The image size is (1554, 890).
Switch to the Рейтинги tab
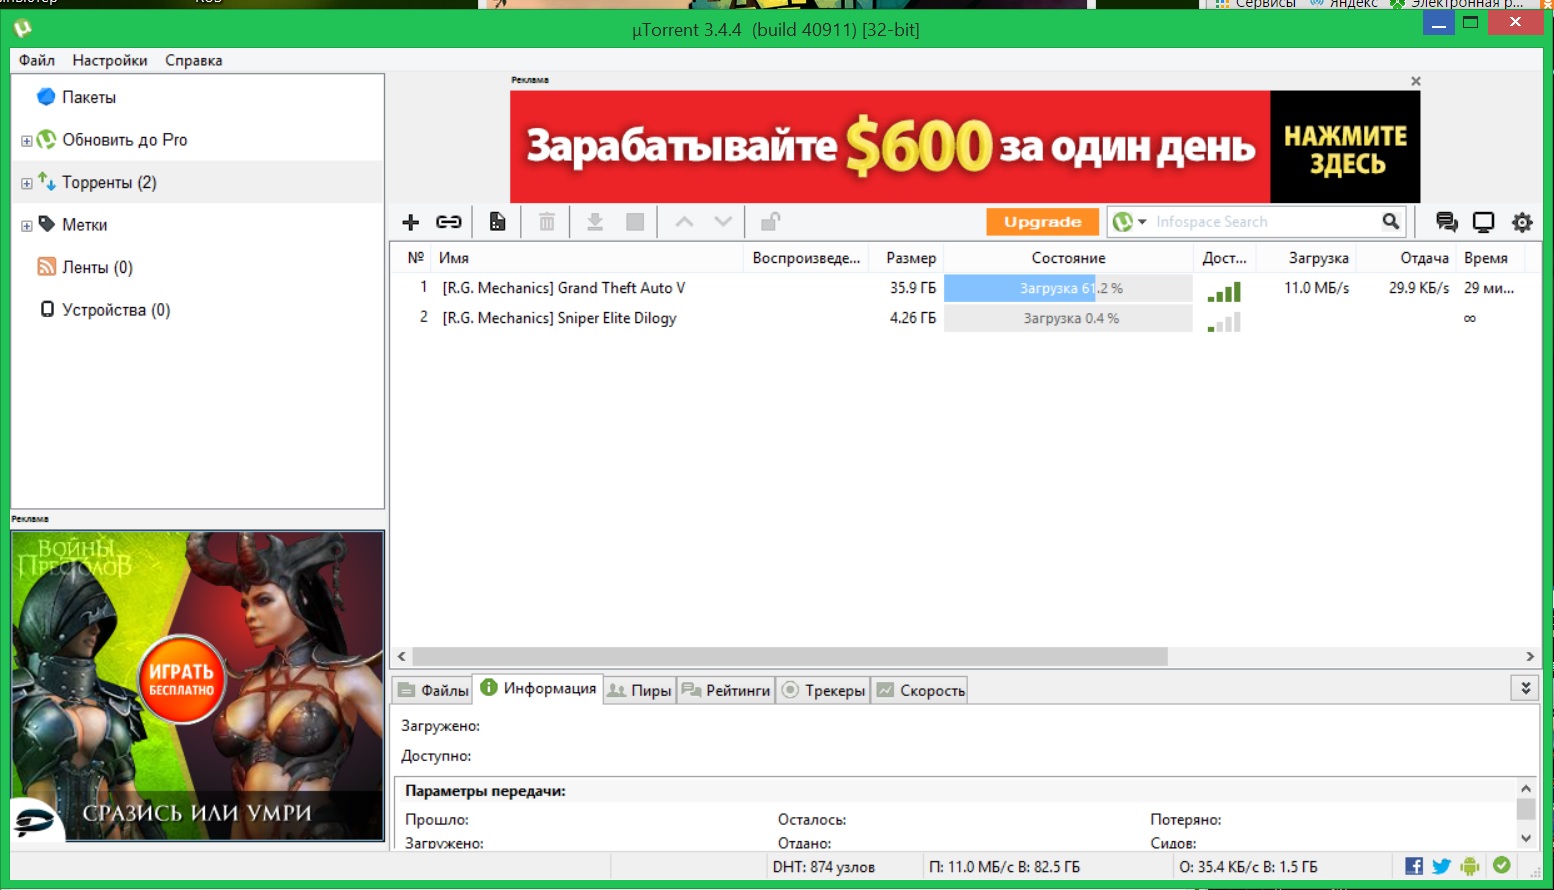click(726, 690)
